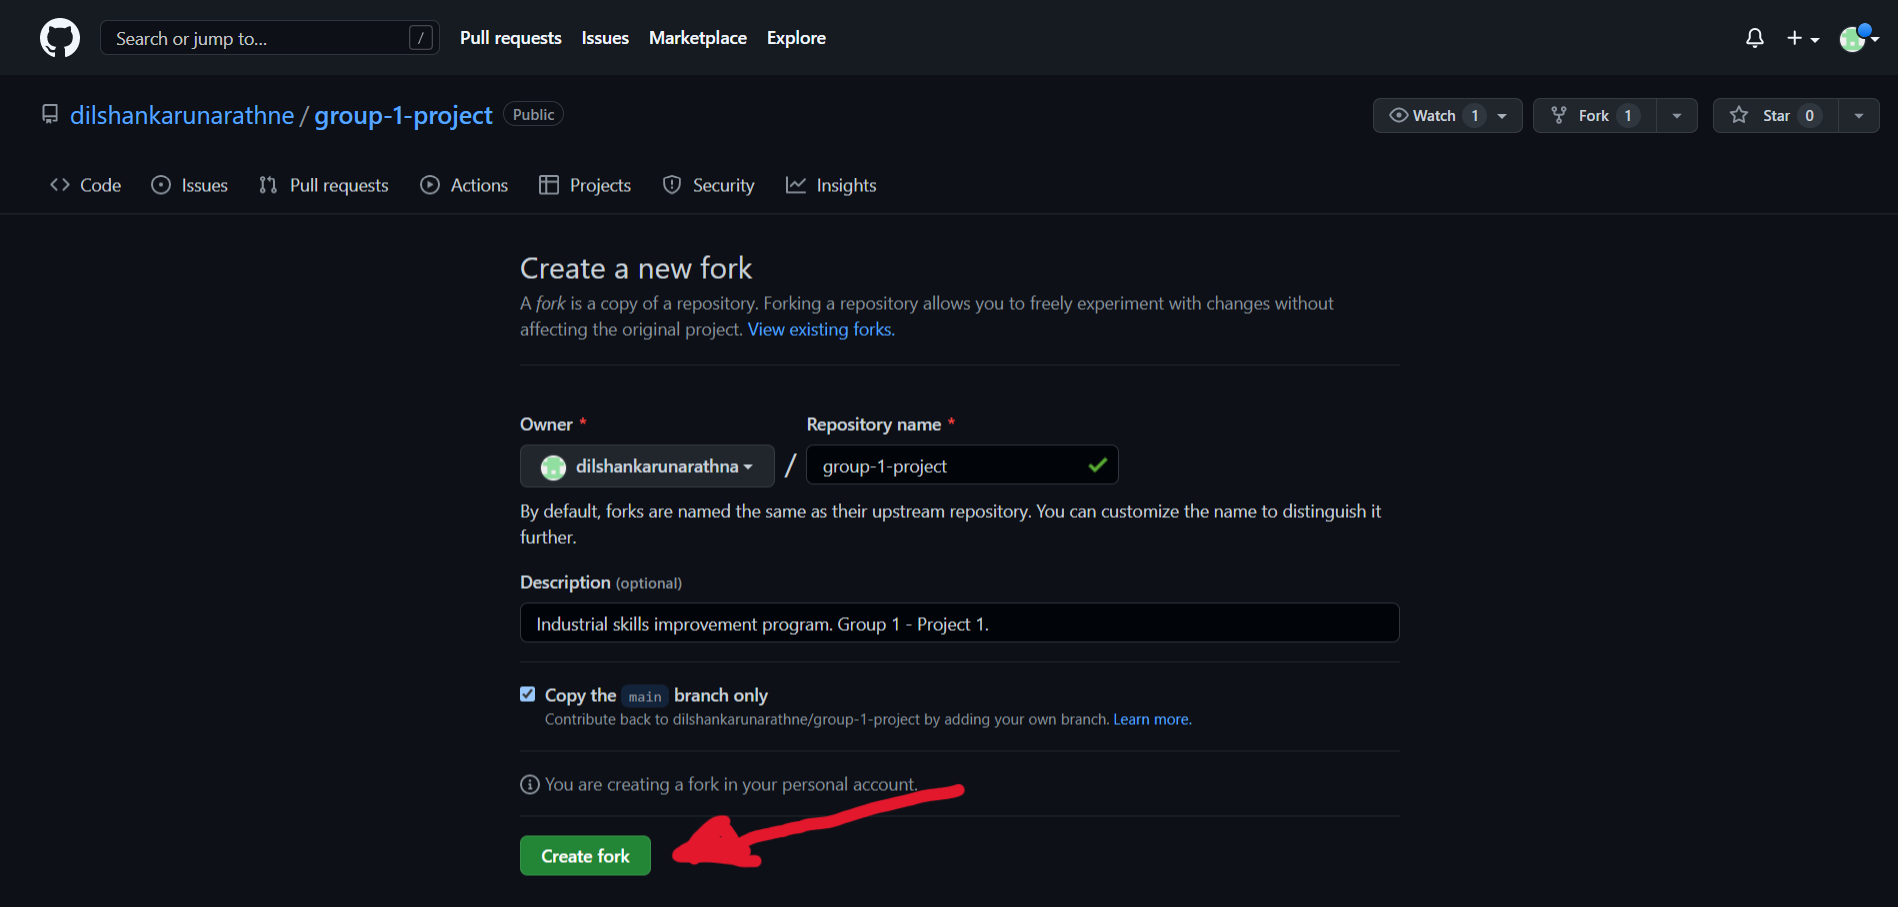This screenshot has width=1898, height=907.
Task: Switch to the Projects tab
Action: 585,185
